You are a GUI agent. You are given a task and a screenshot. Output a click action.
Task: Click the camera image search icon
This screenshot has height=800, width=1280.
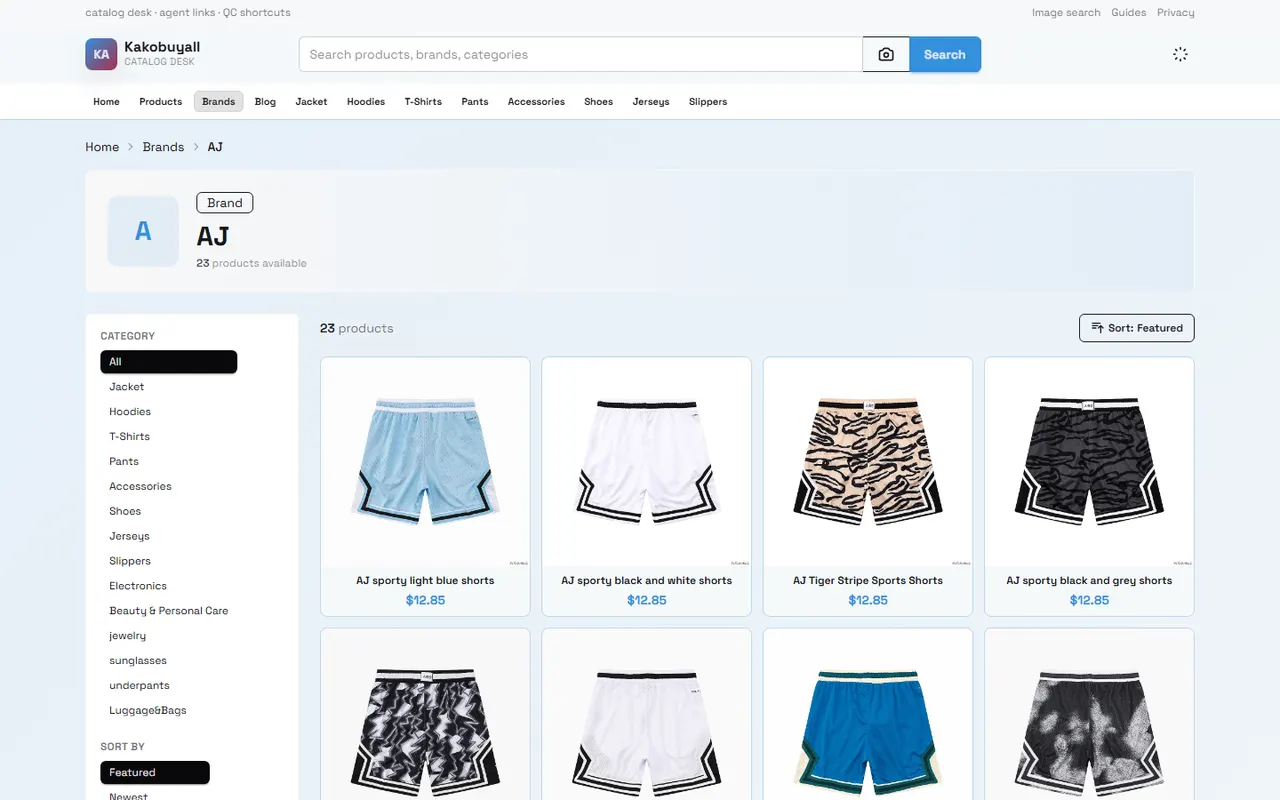click(886, 55)
